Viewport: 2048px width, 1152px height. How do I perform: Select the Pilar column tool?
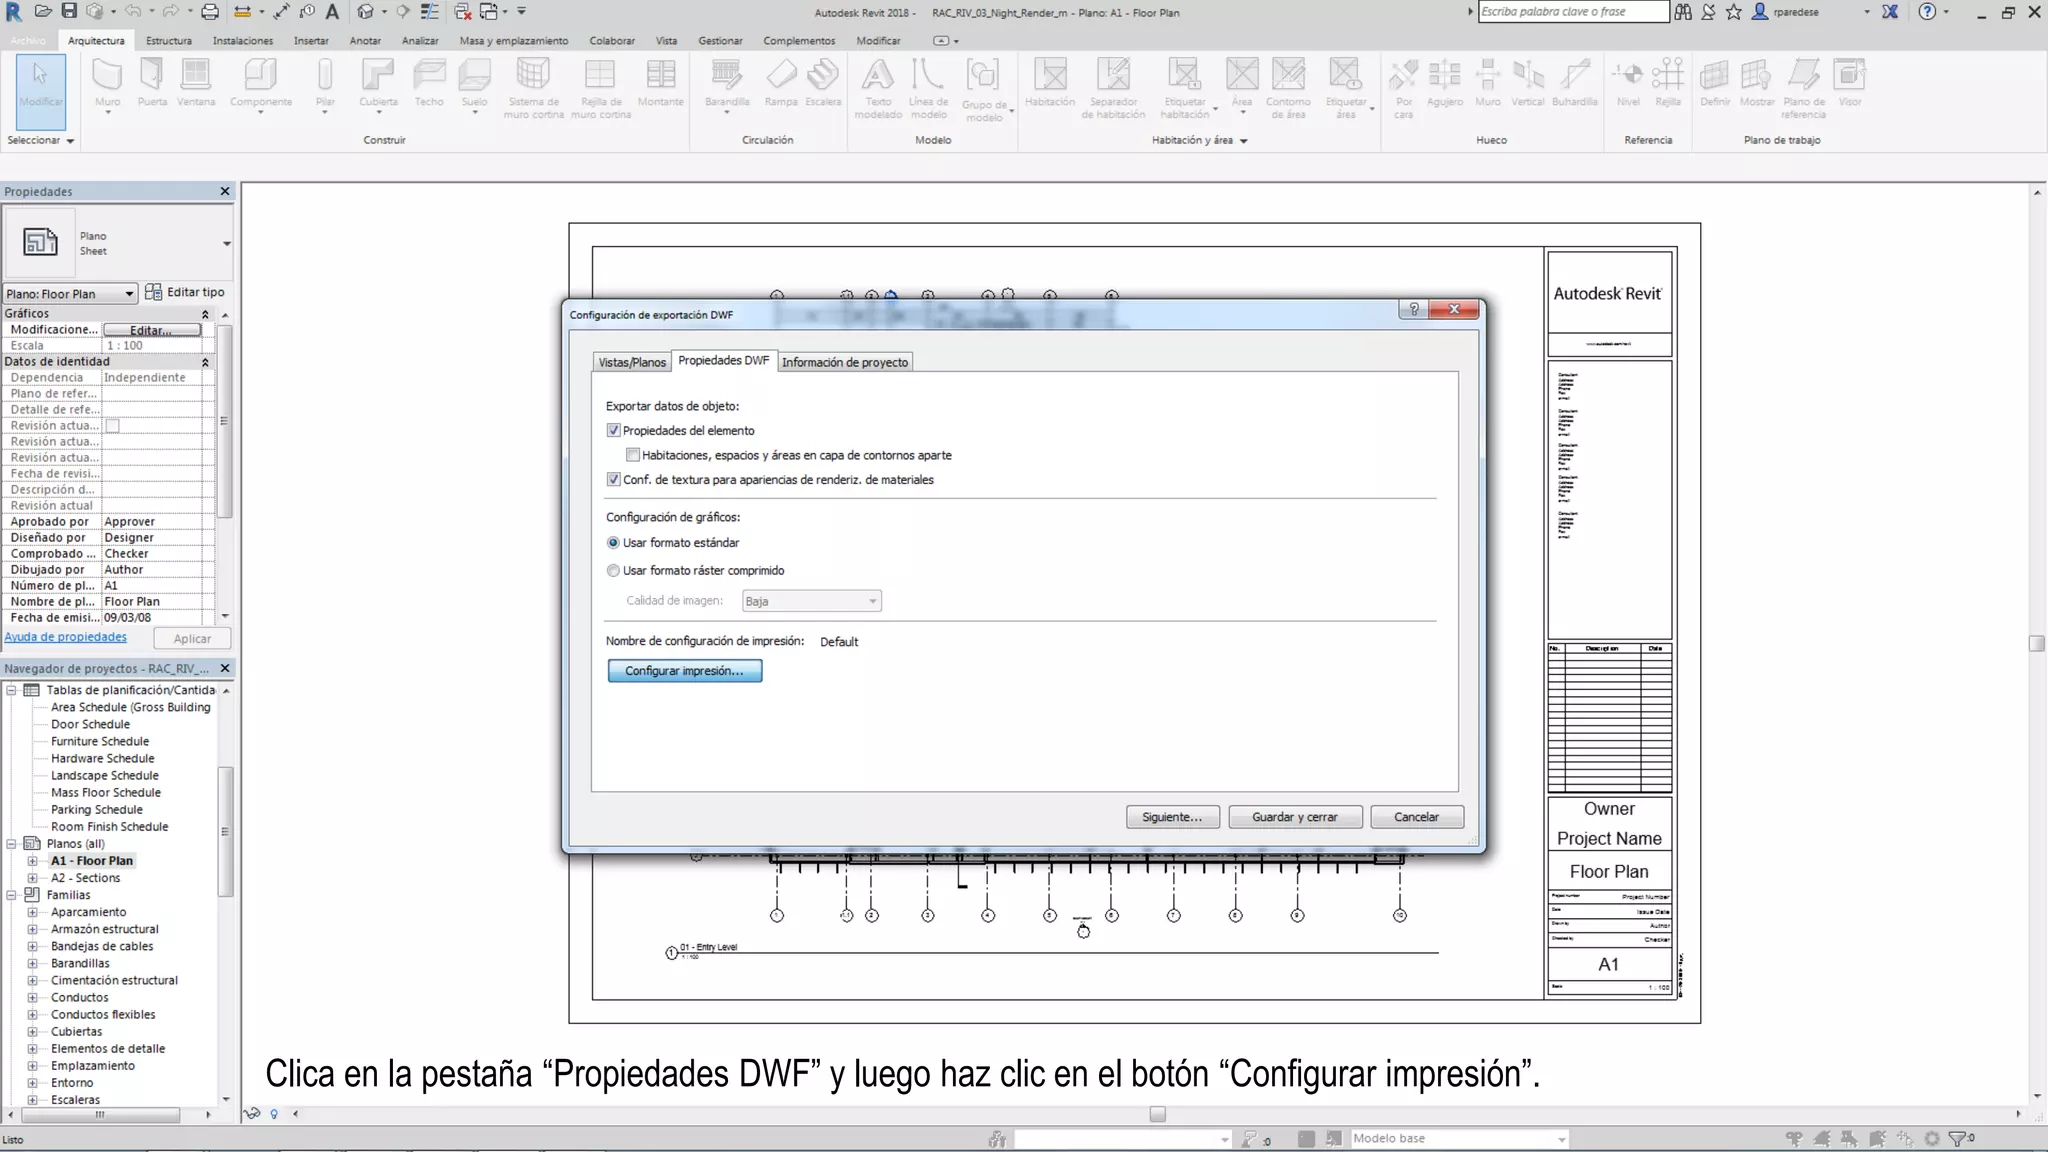click(x=325, y=83)
